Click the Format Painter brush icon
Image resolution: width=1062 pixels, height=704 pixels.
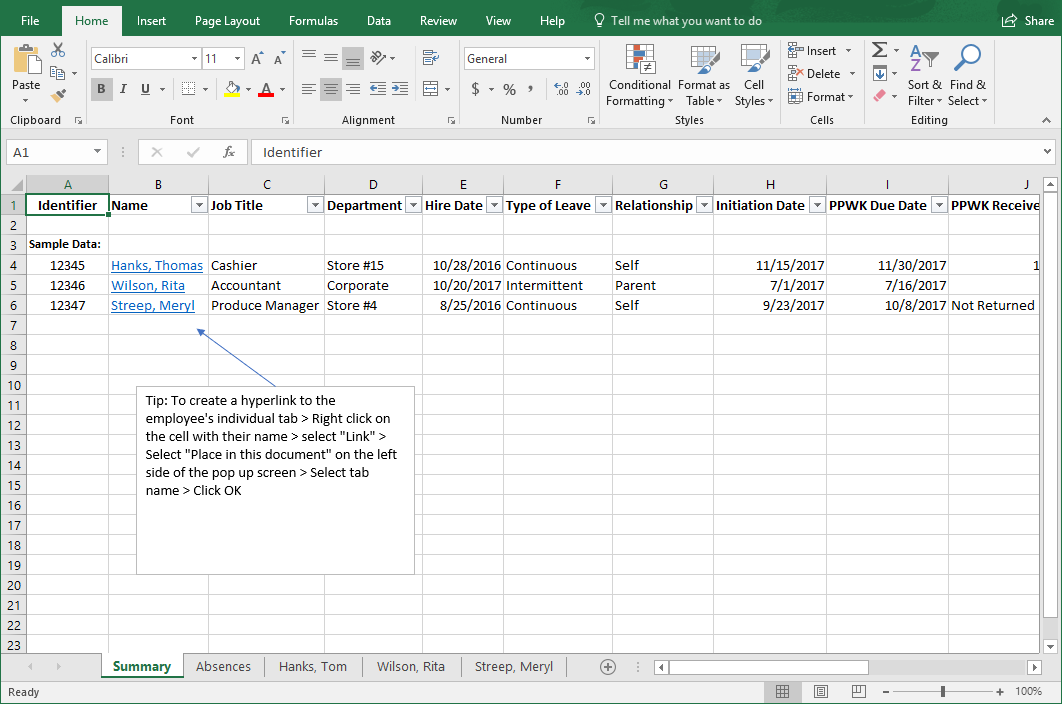(x=58, y=96)
